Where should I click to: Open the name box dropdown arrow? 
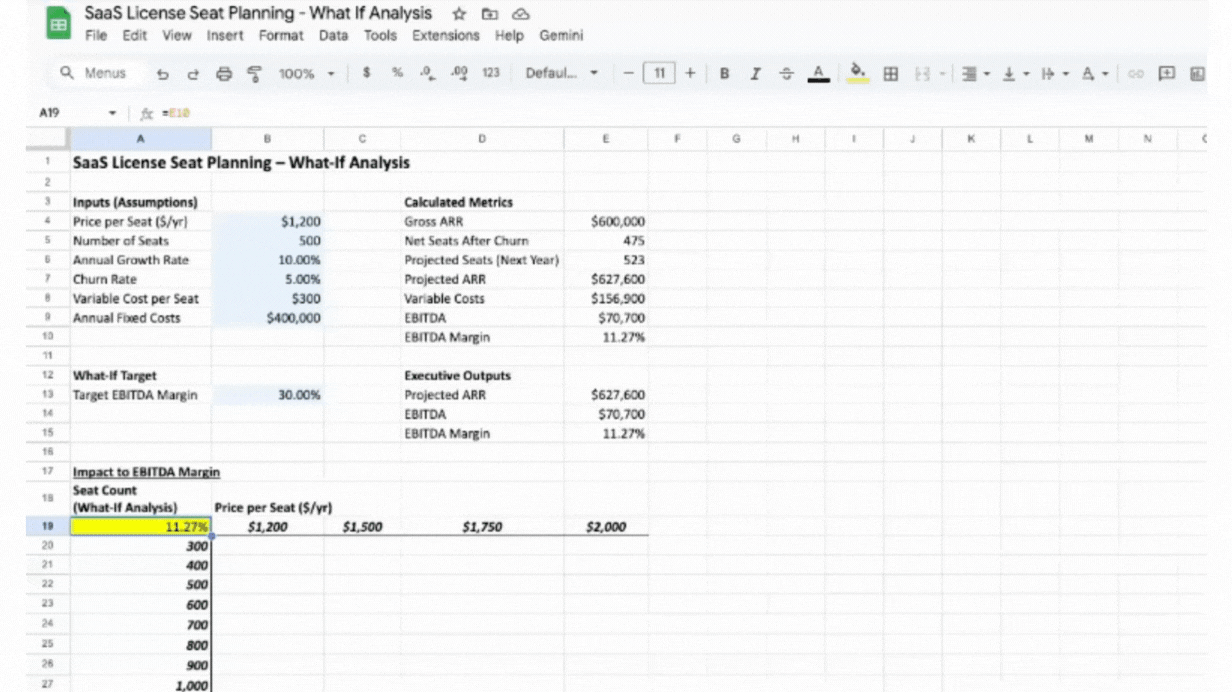[x=113, y=113]
